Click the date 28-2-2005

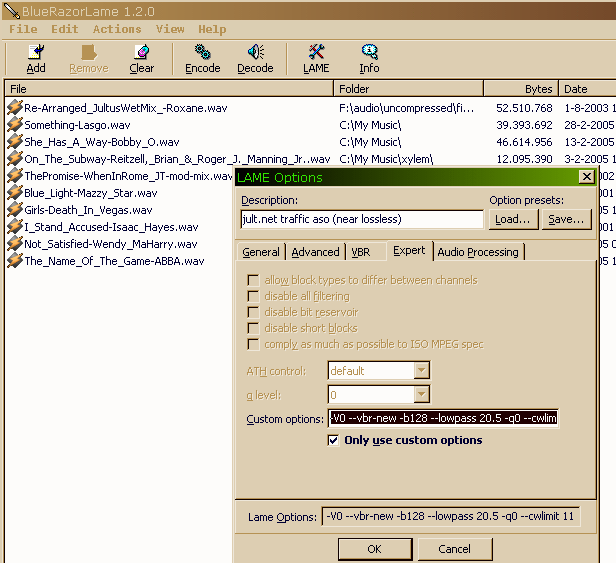589,125
